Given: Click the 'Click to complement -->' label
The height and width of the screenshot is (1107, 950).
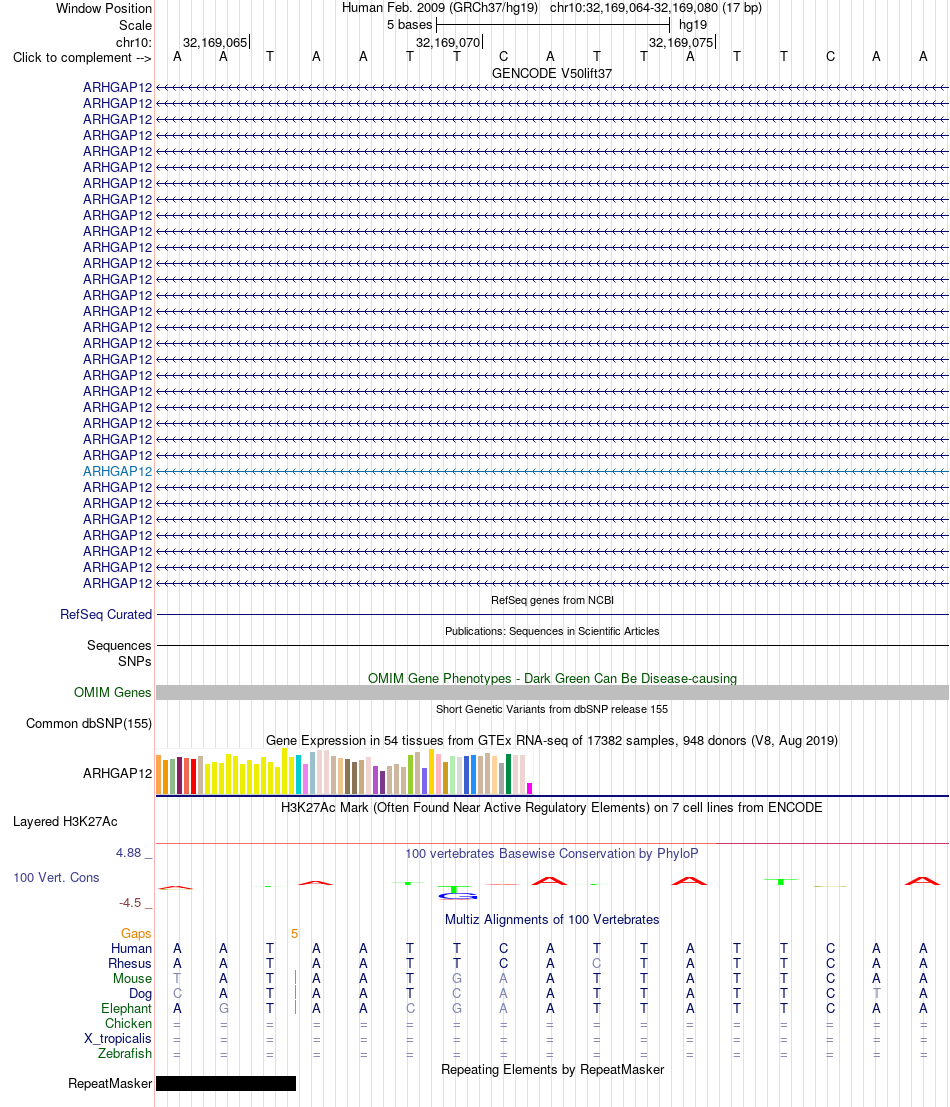Looking at the screenshot, I should [x=82, y=57].
